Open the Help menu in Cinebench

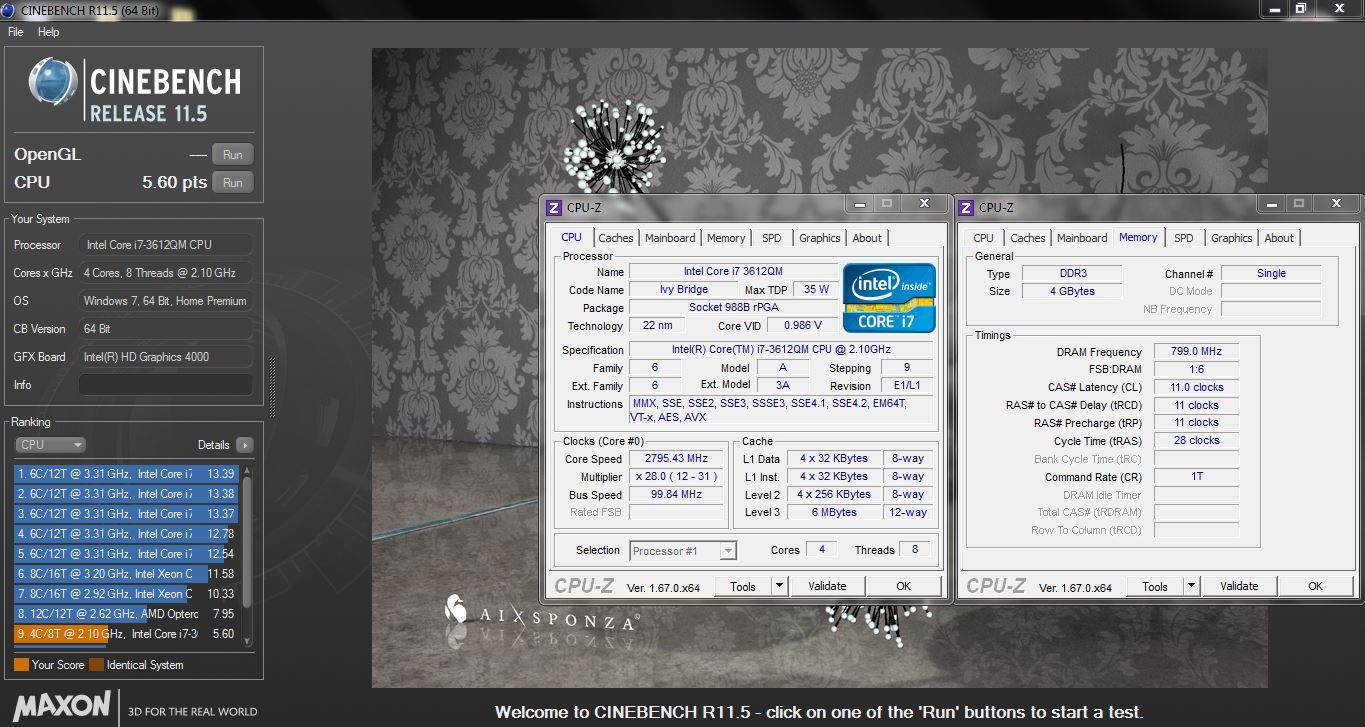49,32
